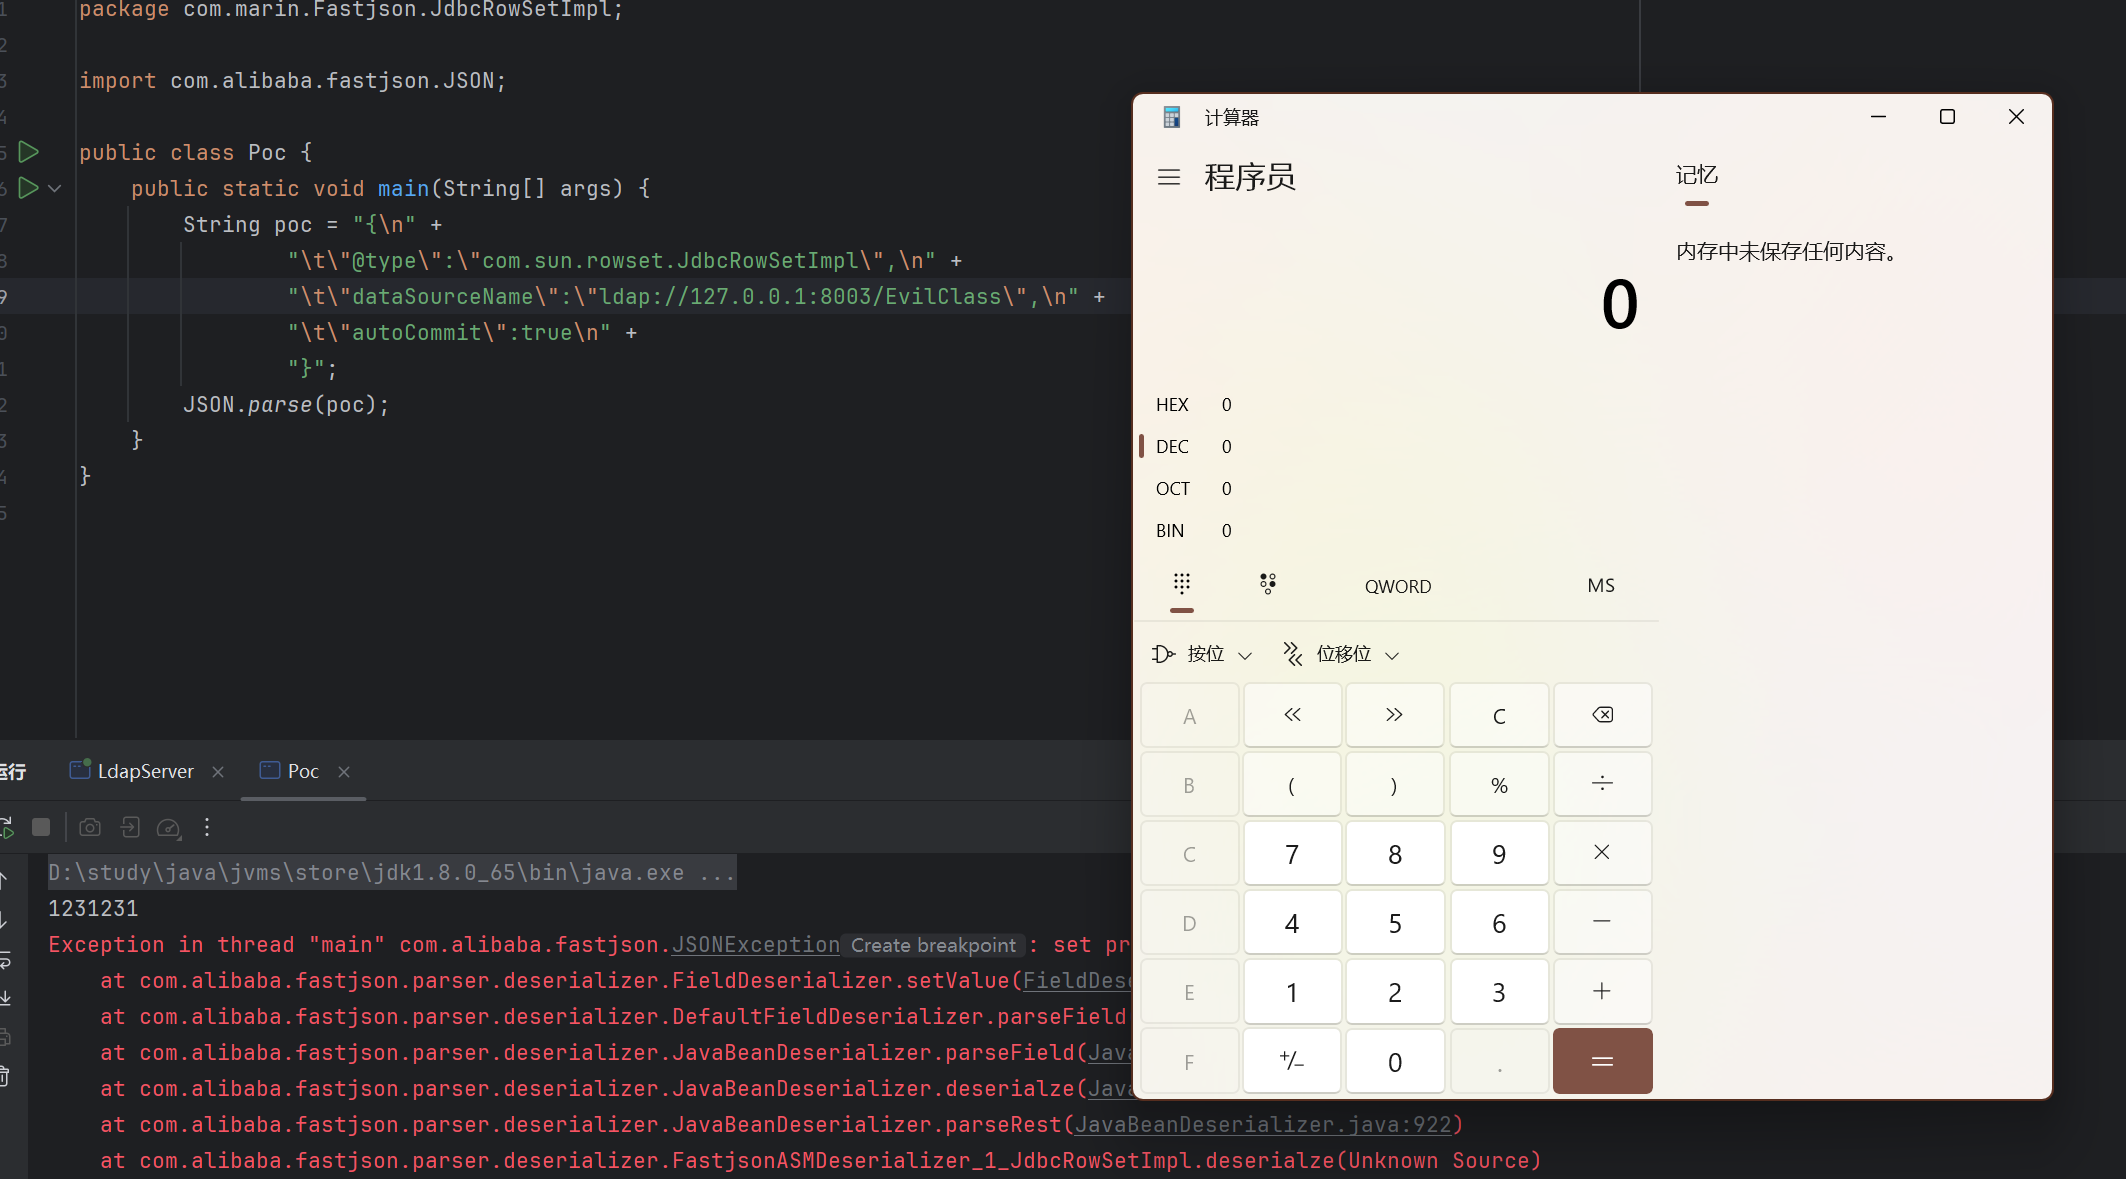The height and width of the screenshot is (1179, 2126).
Task: Open the three-dot more actions menu in run toolbar
Action: tap(207, 828)
